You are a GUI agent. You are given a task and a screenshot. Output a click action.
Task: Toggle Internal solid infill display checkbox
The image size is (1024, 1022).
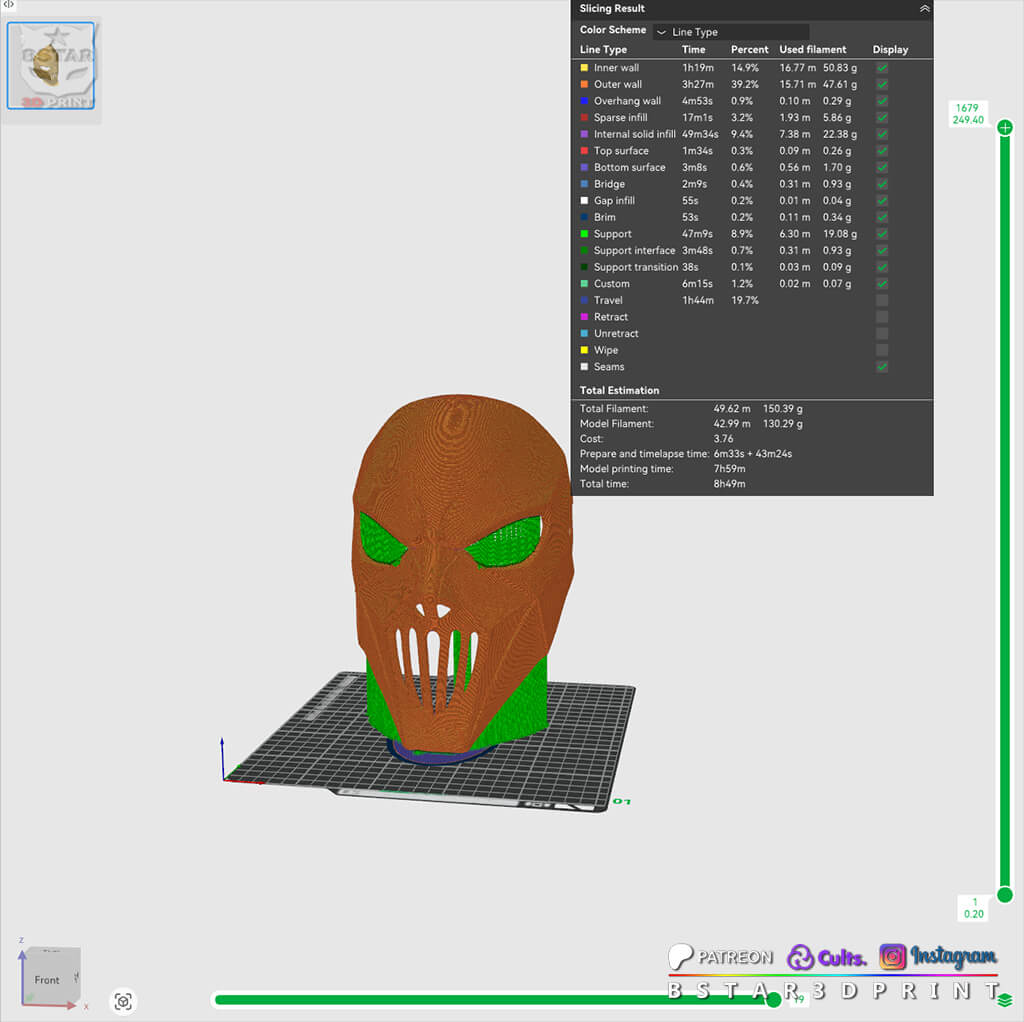[x=882, y=134]
